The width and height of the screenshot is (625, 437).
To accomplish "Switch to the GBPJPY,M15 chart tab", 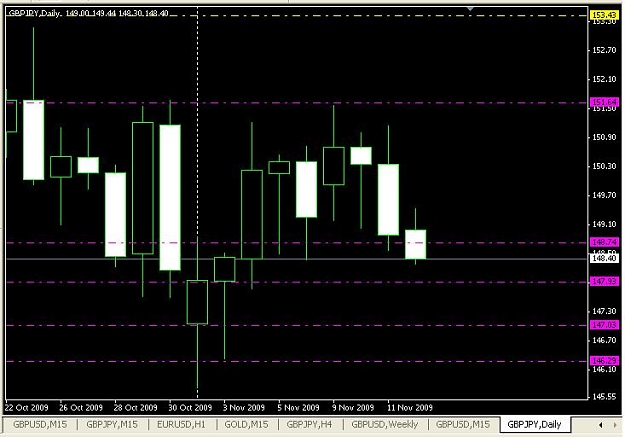I will [112, 424].
